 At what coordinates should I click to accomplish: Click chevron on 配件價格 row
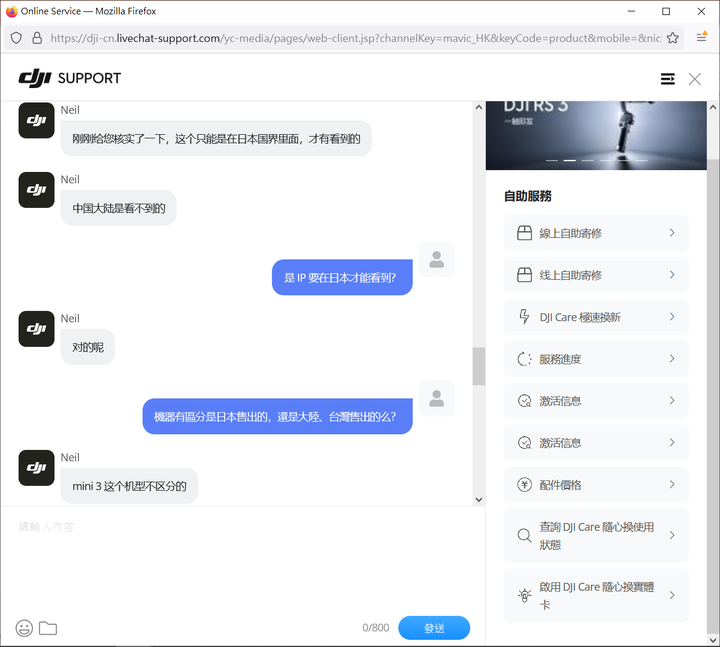click(x=672, y=484)
